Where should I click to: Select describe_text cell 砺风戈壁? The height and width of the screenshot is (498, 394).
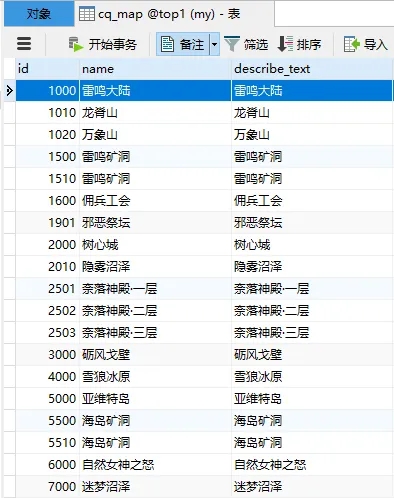(312, 355)
